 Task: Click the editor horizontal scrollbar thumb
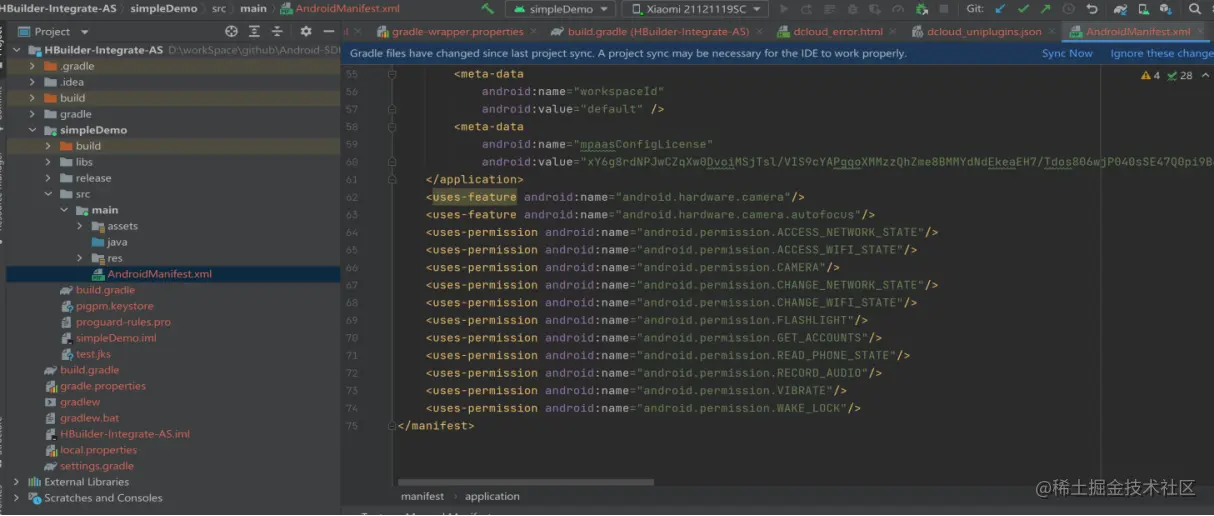coord(525,482)
